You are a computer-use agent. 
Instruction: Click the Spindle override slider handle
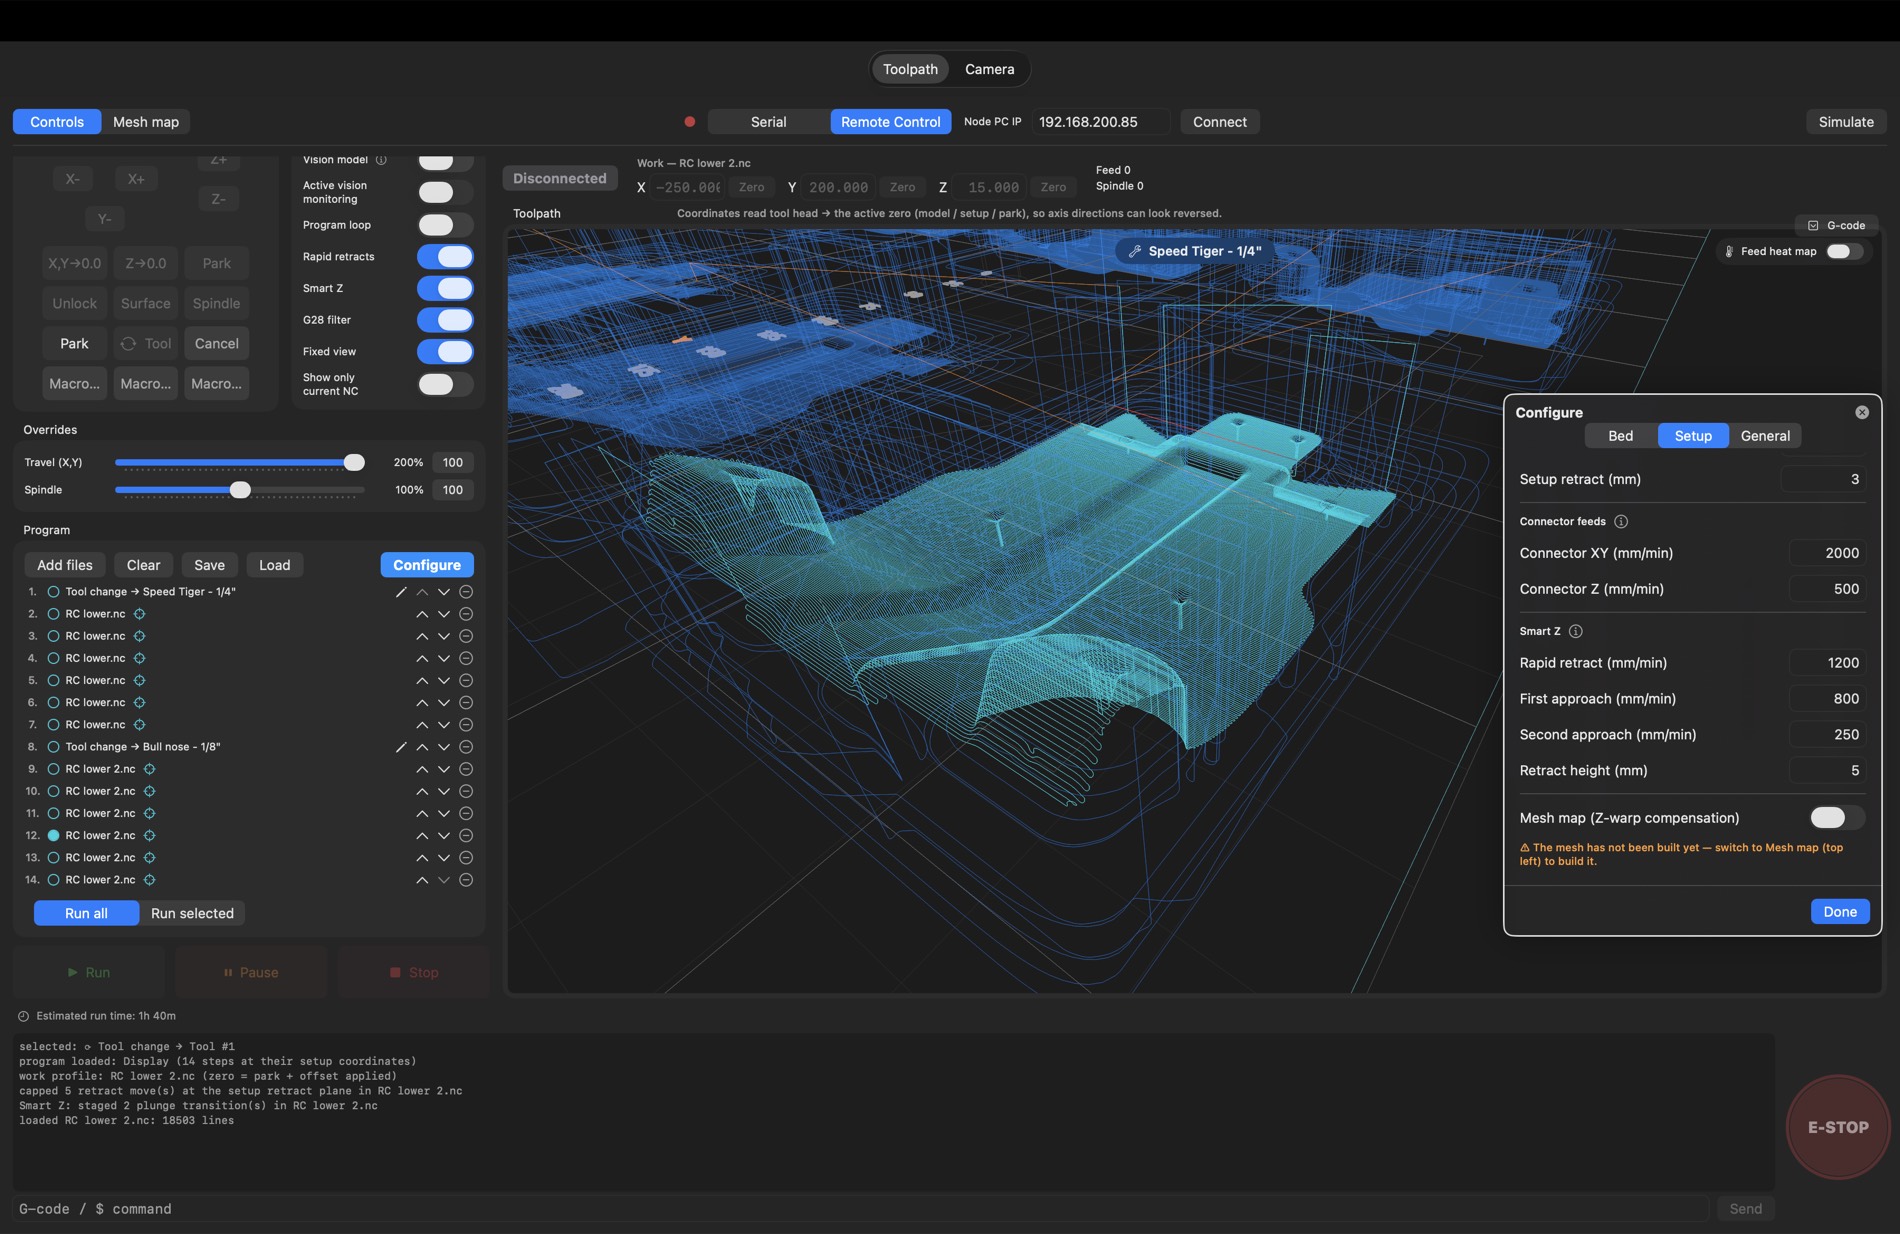240,490
